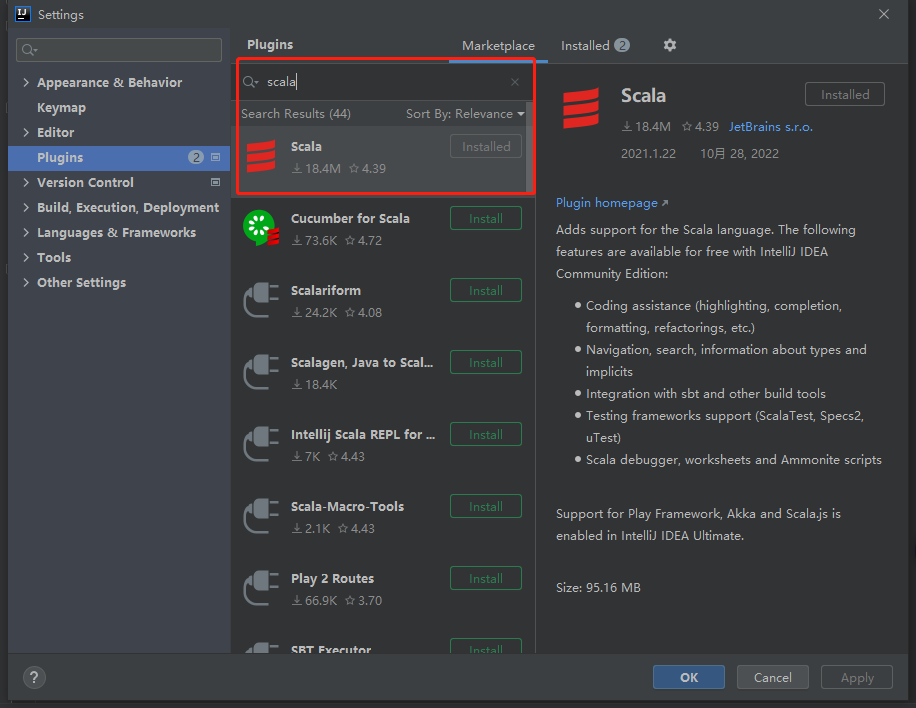Open the Sort By: Relevance dropdown
The width and height of the screenshot is (916, 708).
click(465, 114)
